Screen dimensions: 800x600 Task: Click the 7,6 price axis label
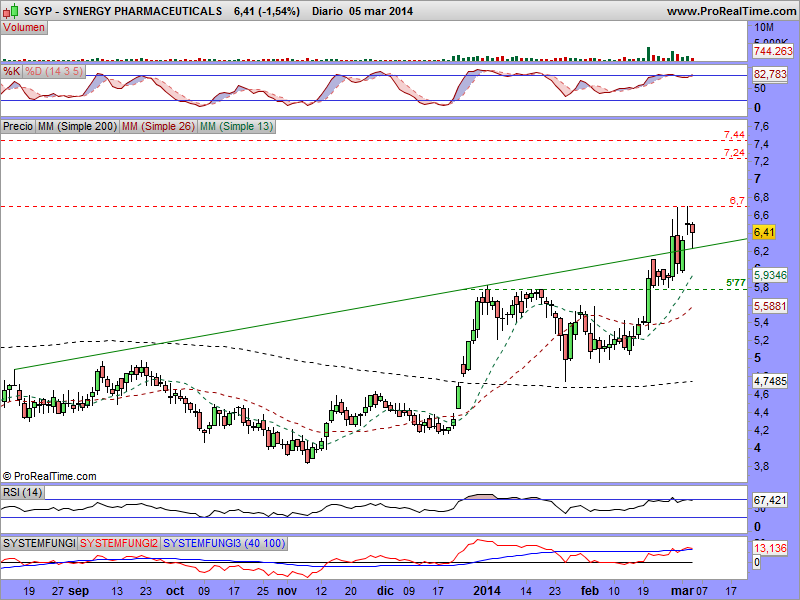click(762, 127)
